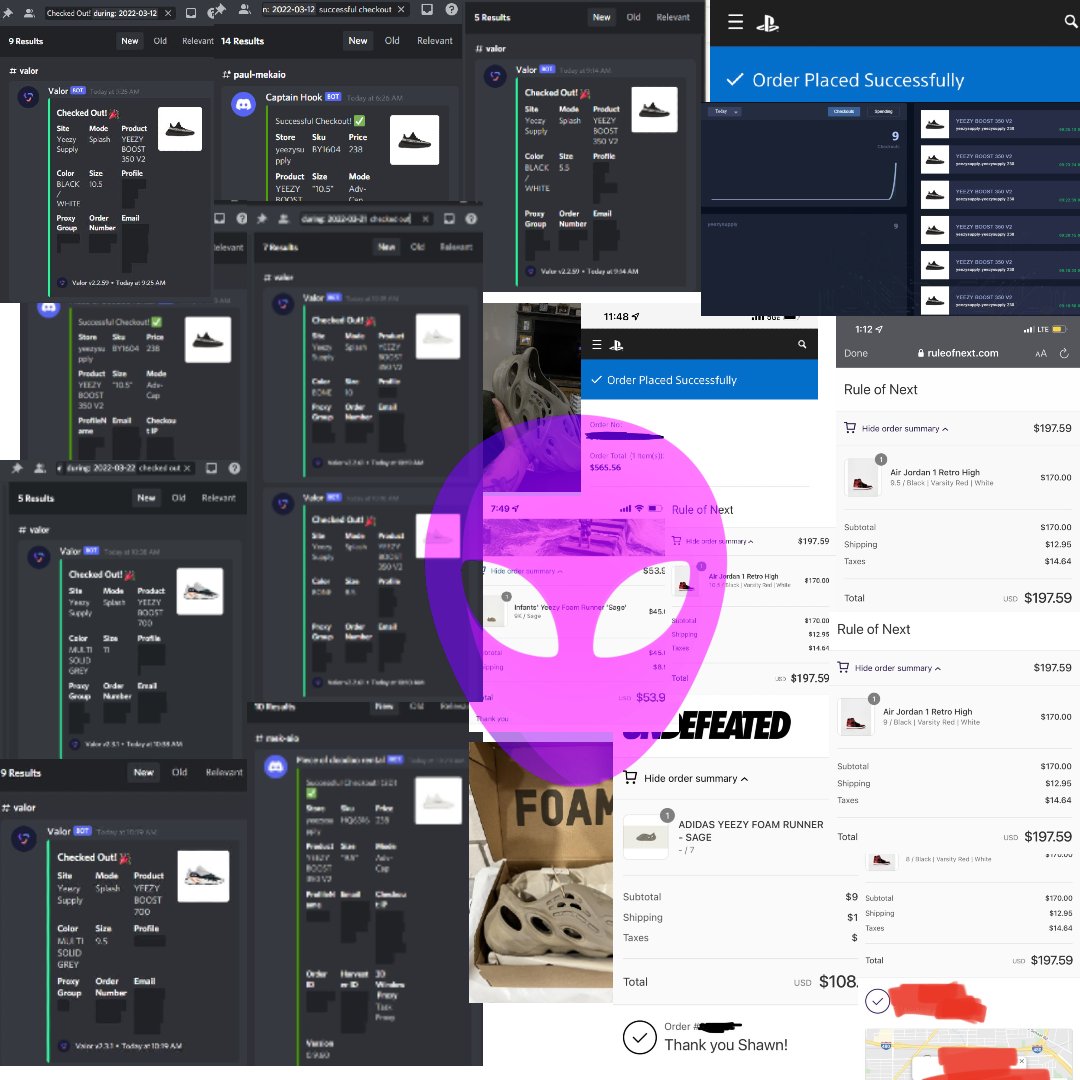The width and height of the screenshot is (1080, 1080).
Task: Click the 'ADIDAS YEEZY FOAM RUNNER - SAGE' item name
Action: (x=751, y=831)
